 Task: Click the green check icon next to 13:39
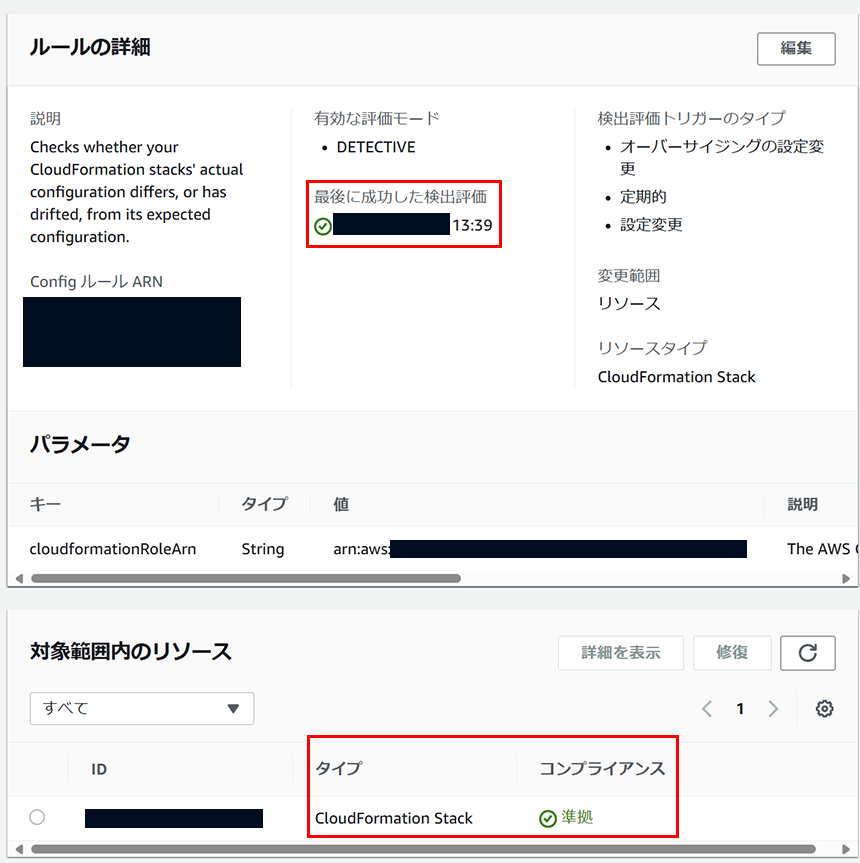[x=323, y=226]
